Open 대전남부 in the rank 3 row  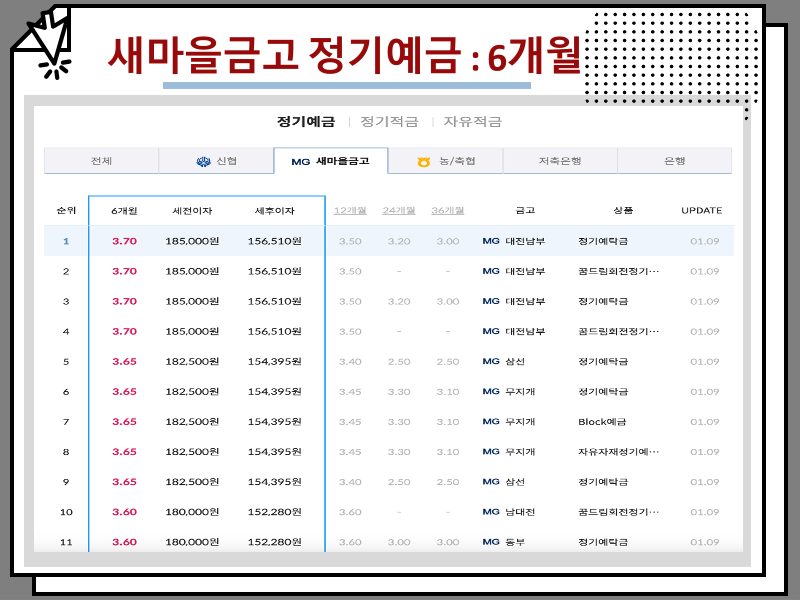525,301
